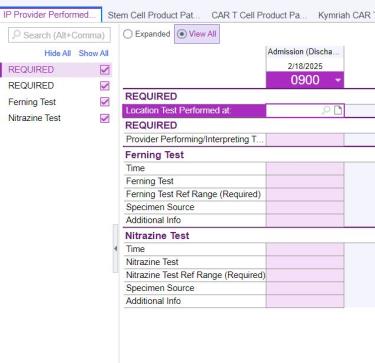
Task: Click the Nitrazine Test Ref Range (Required) label
Action: pyautogui.click(x=196, y=275)
